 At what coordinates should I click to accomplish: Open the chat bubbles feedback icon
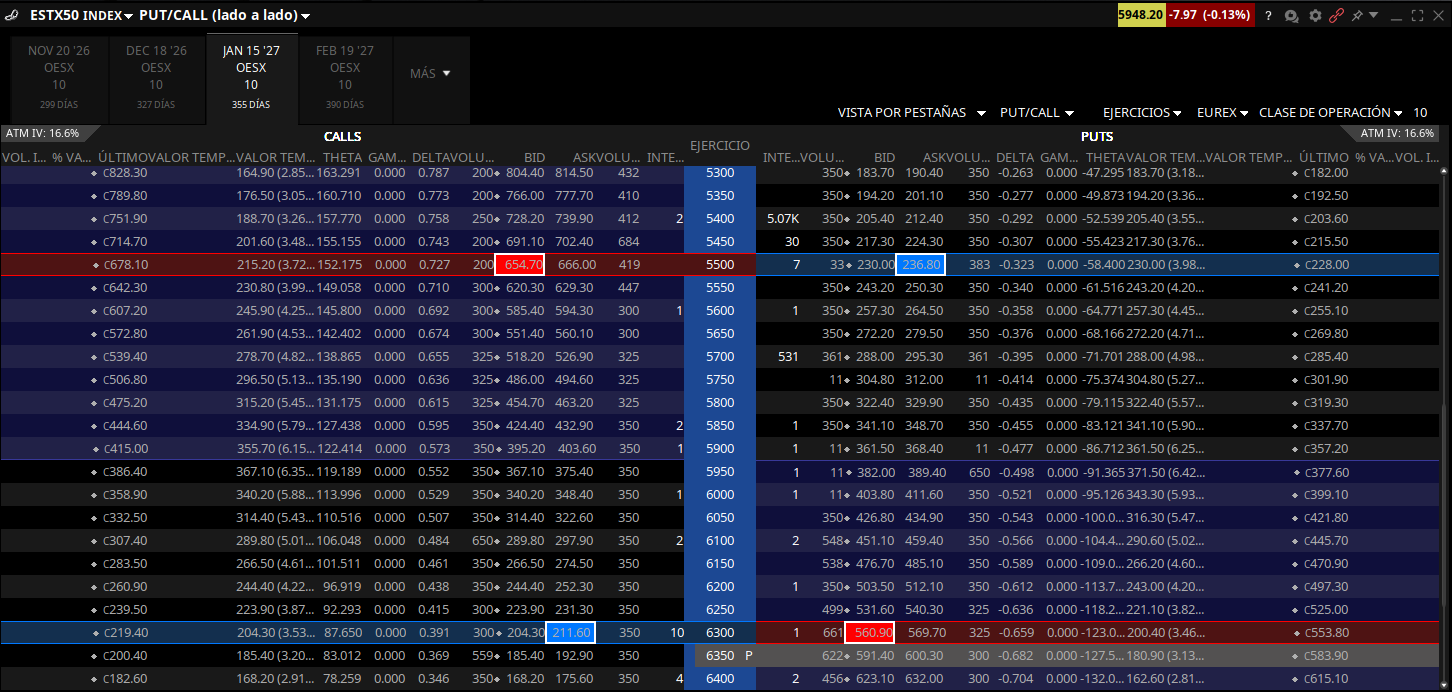pos(1292,16)
